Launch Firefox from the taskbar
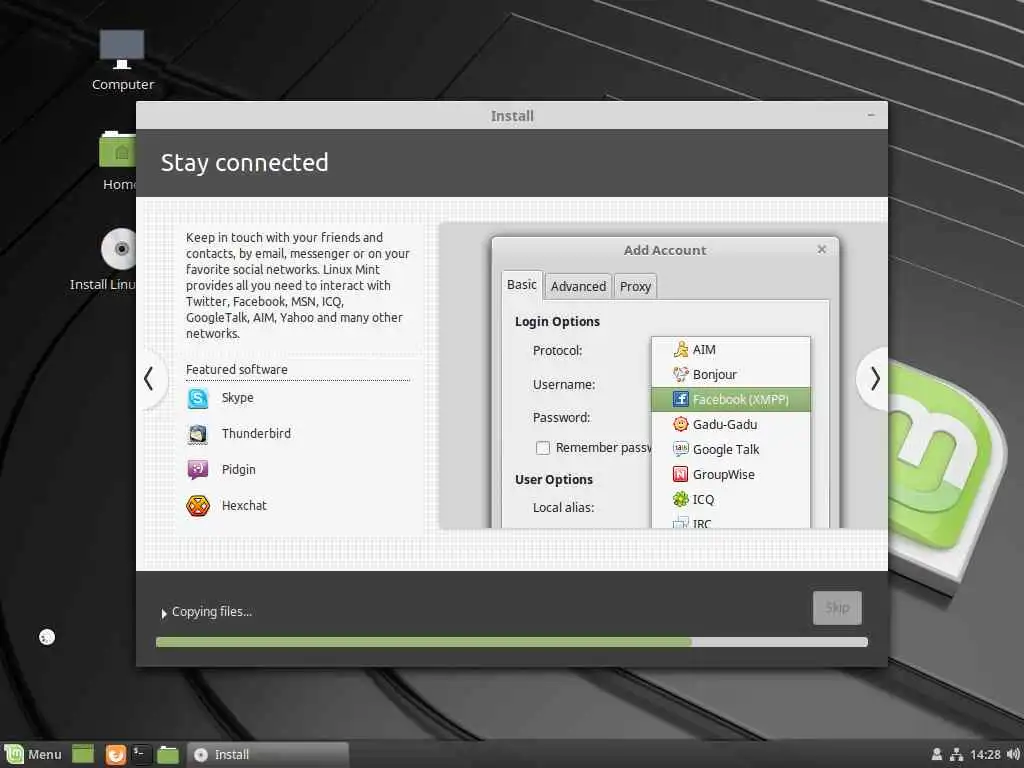The width and height of the screenshot is (1024, 768). click(116, 754)
